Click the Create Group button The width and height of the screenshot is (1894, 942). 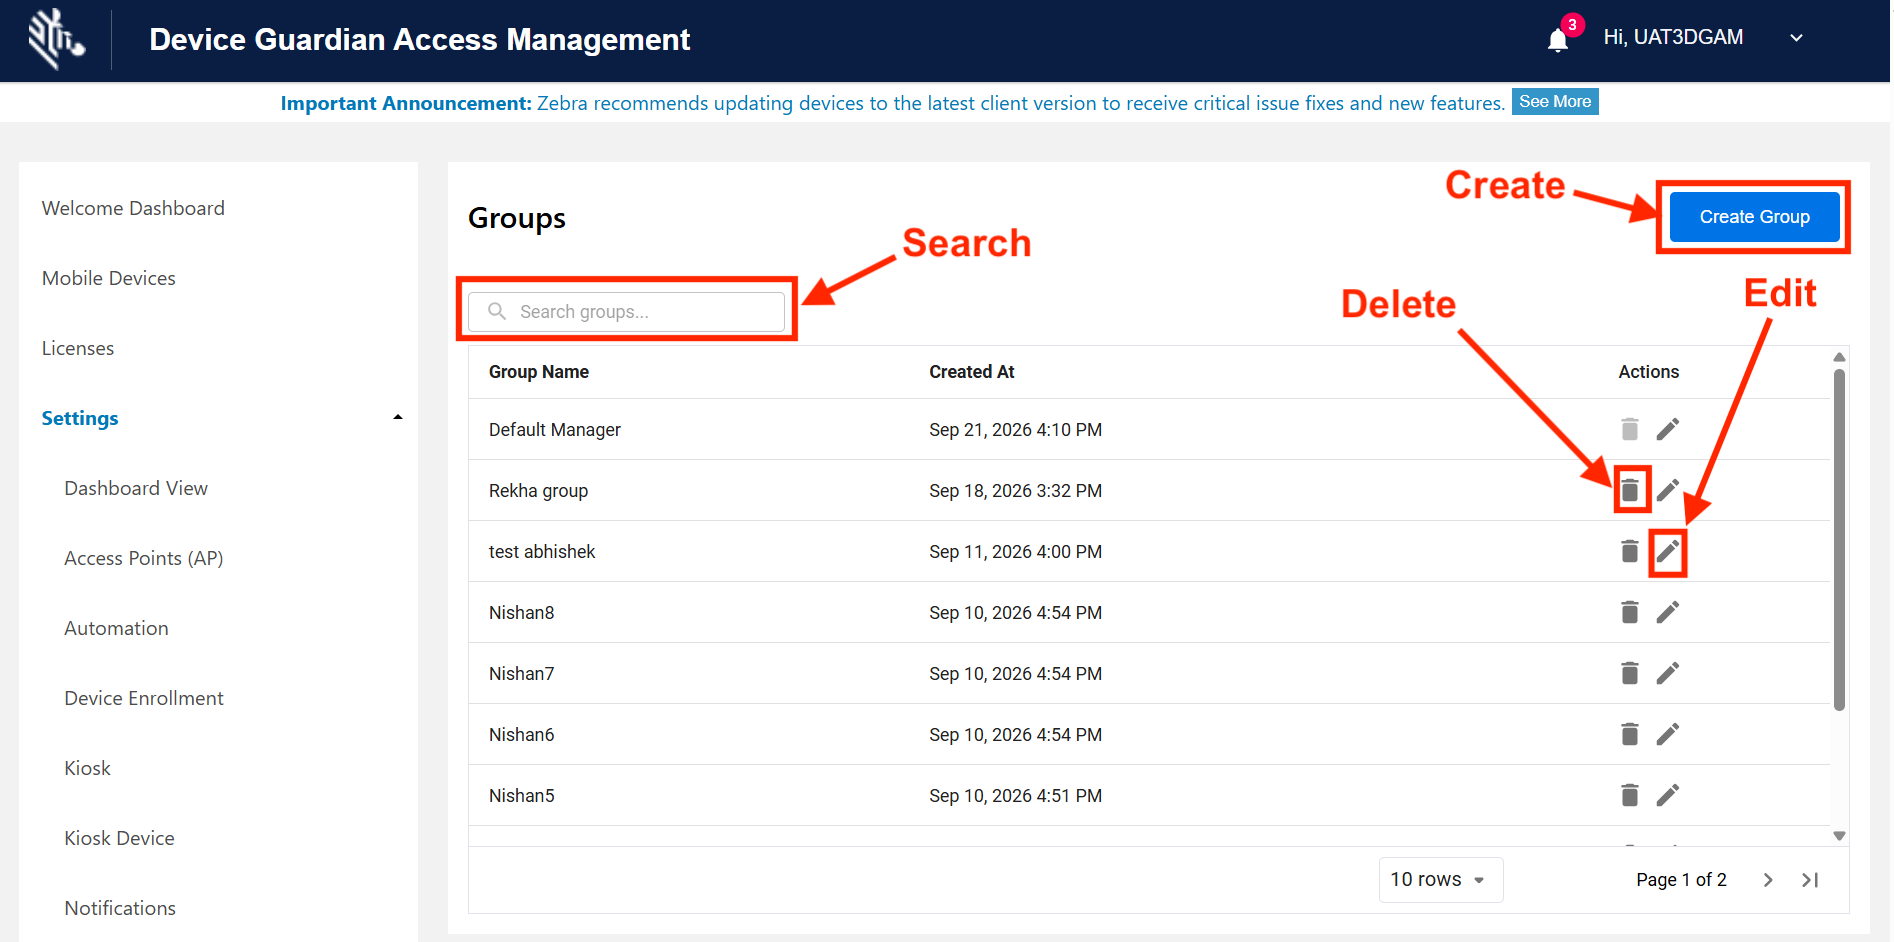1754,217
